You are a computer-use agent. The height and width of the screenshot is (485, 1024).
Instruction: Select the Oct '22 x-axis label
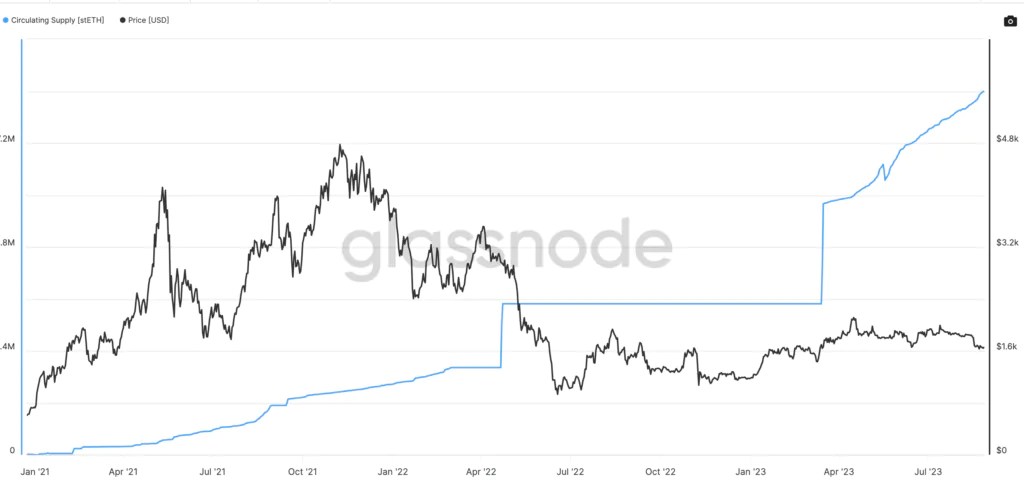[x=660, y=471]
